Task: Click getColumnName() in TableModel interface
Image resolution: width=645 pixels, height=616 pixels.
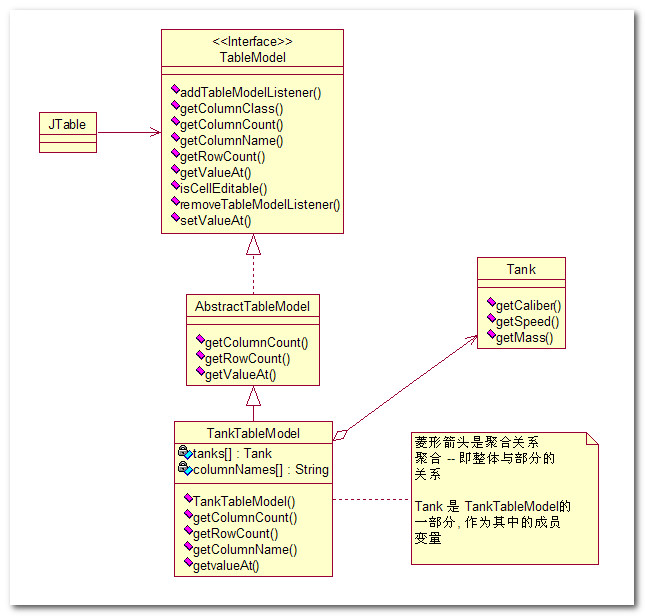Action: [232, 141]
